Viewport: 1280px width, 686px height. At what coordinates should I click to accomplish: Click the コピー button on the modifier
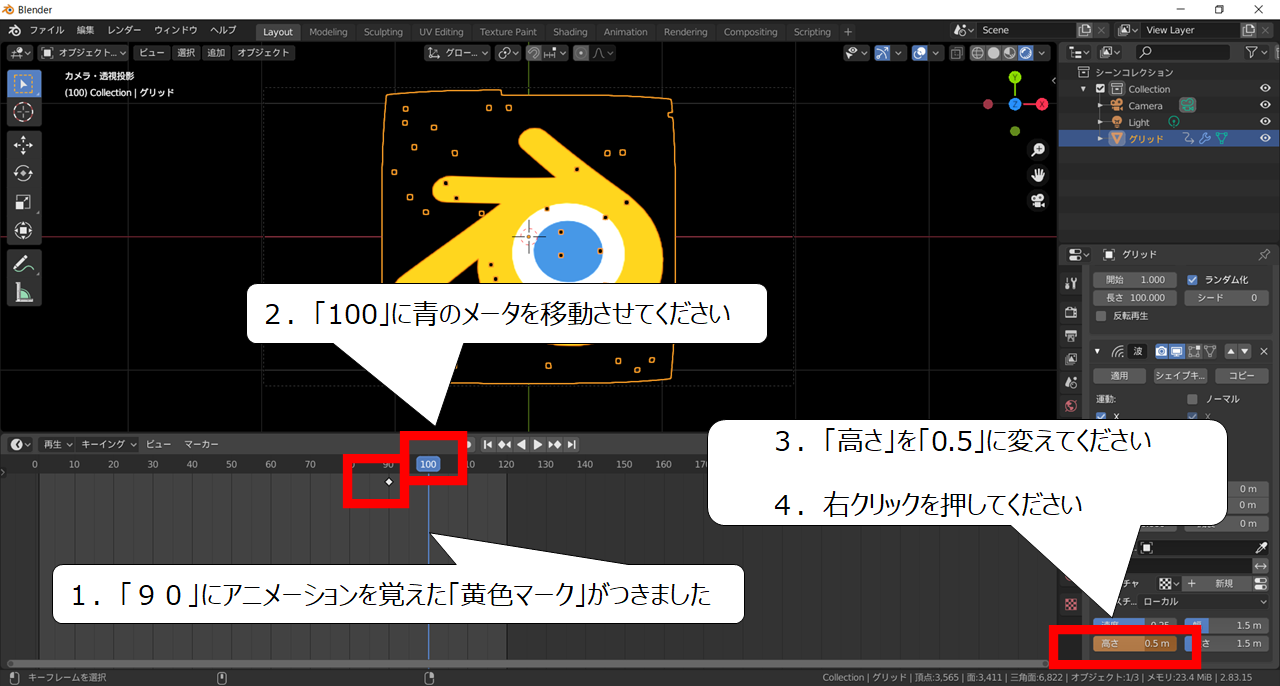tap(1241, 376)
